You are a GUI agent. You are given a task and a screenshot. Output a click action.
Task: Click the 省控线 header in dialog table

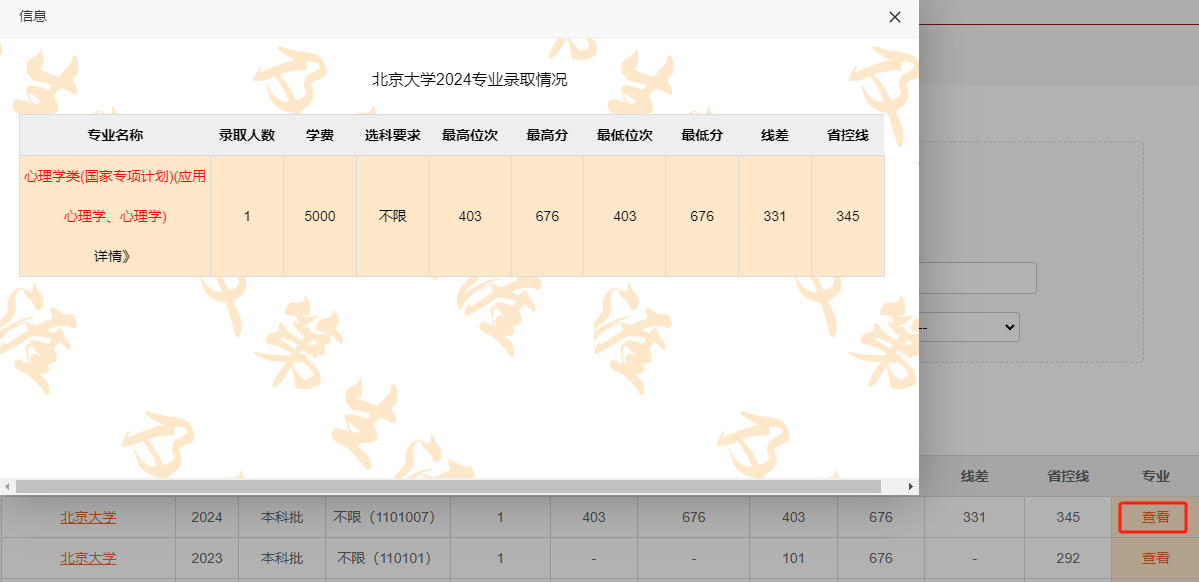pos(847,135)
